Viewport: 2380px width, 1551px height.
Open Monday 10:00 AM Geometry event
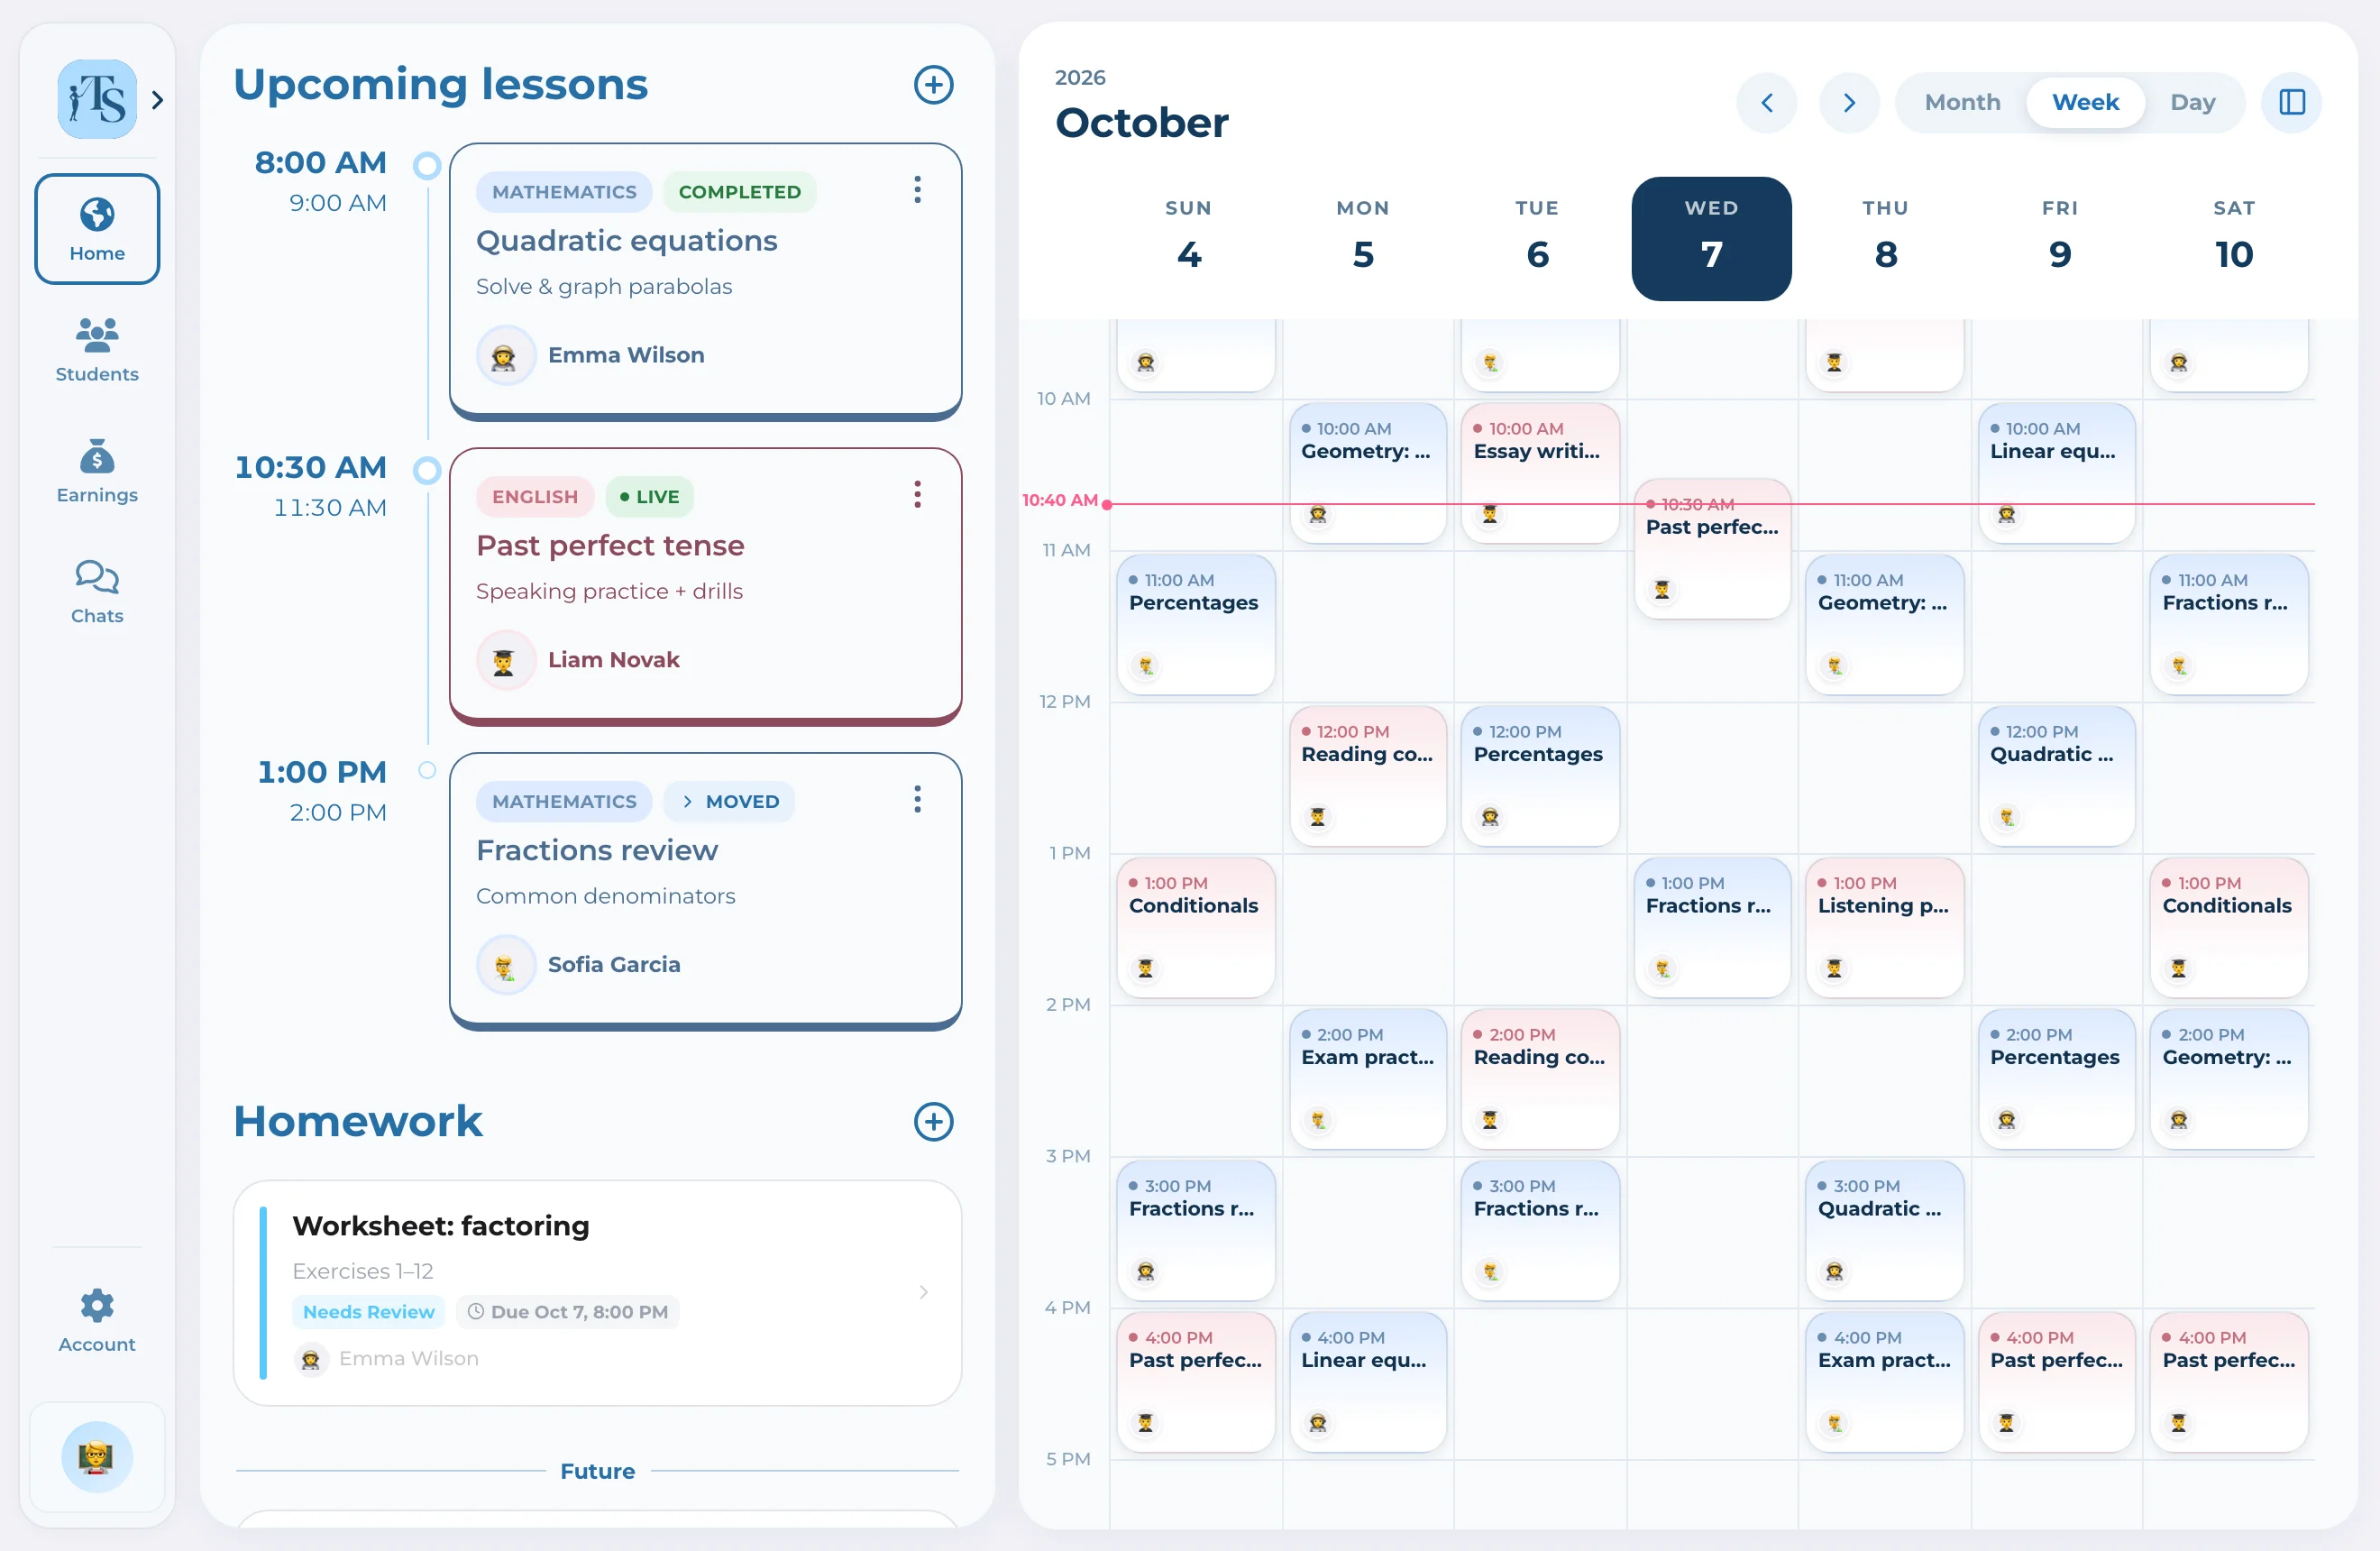point(1367,473)
